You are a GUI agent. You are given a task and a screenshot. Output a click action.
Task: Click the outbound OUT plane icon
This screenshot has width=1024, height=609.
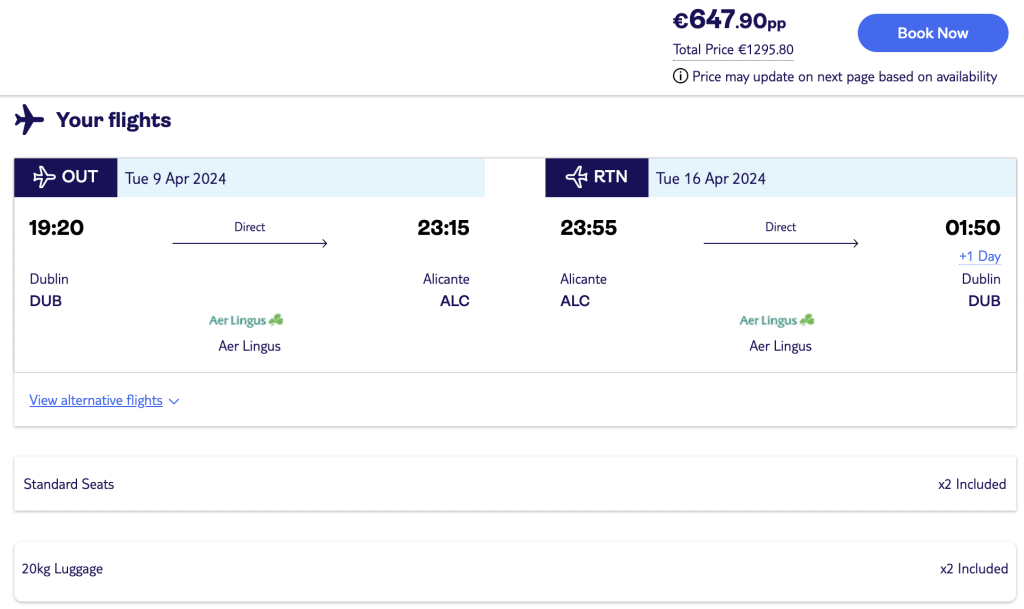[44, 177]
